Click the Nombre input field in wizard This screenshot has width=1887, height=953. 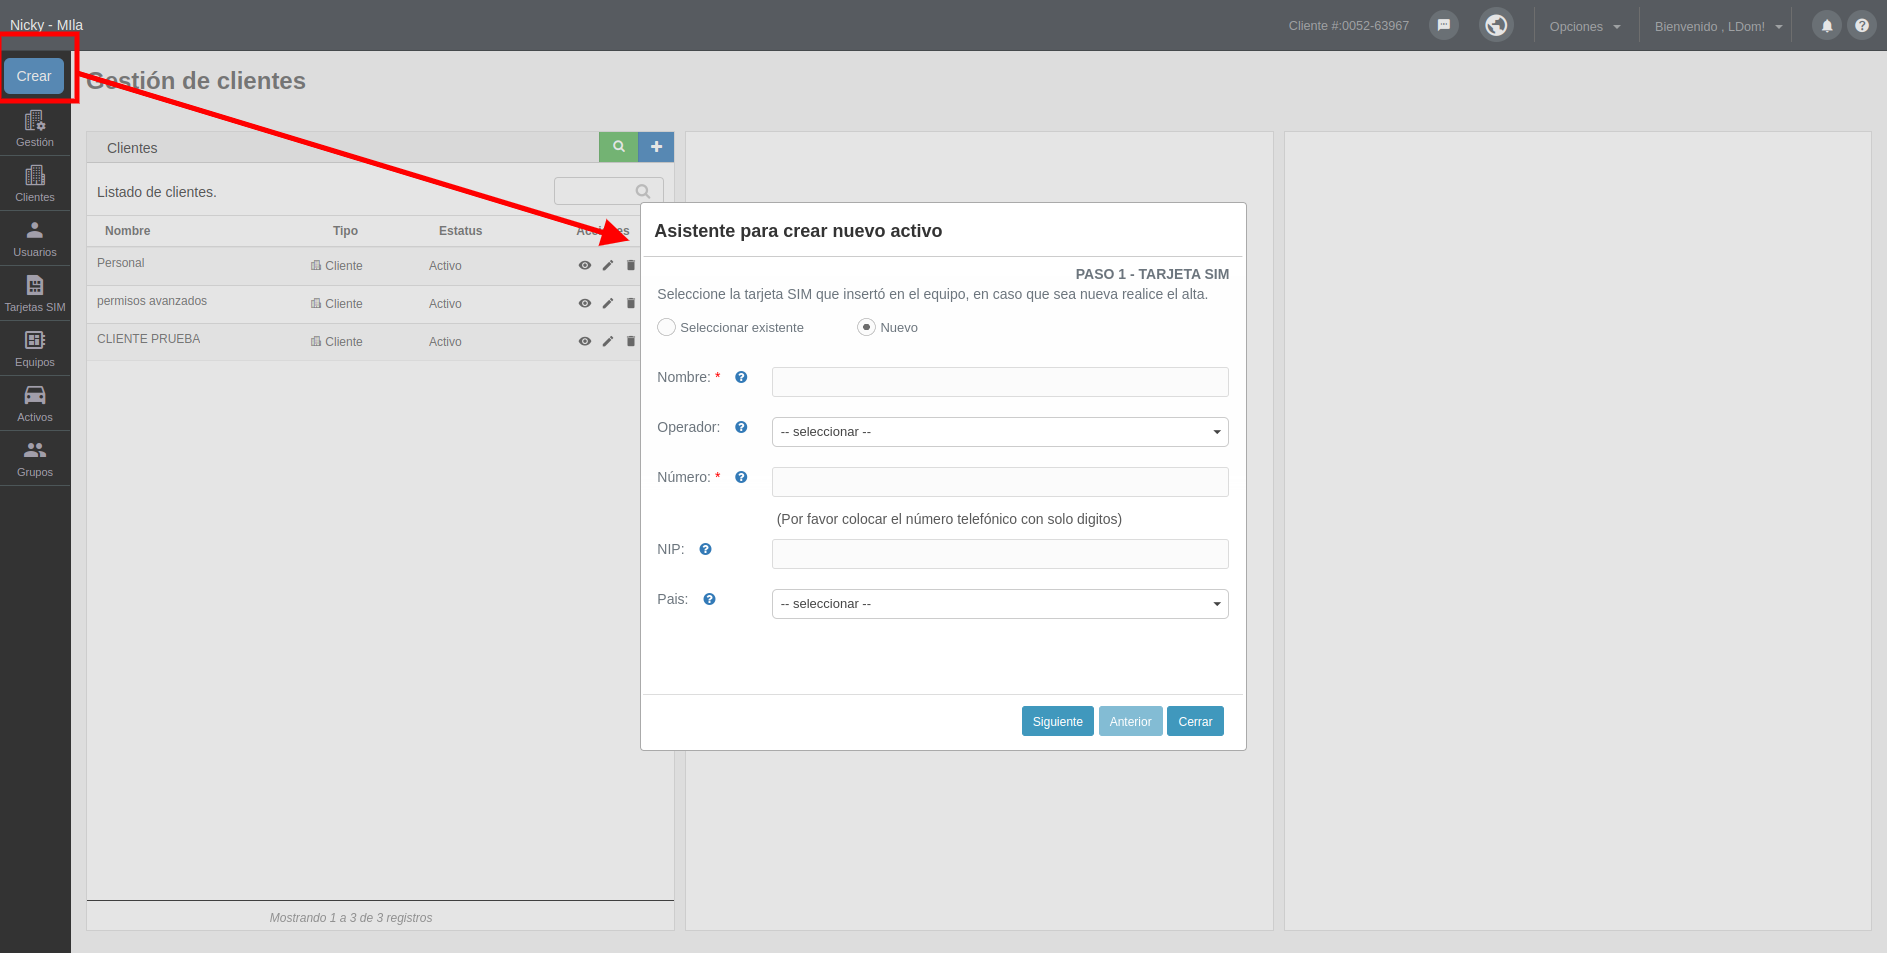(1000, 382)
